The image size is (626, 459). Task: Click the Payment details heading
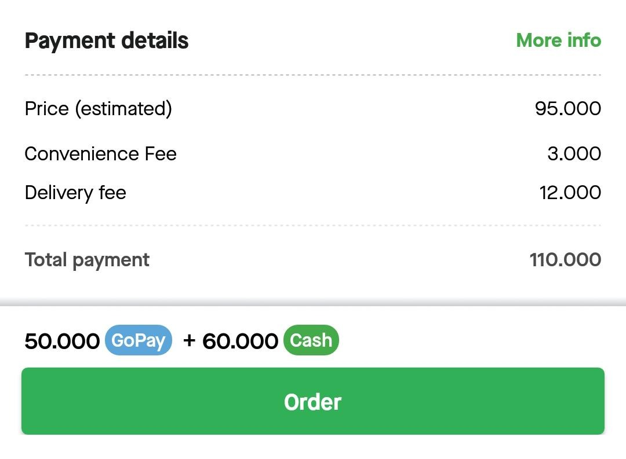[x=106, y=41]
